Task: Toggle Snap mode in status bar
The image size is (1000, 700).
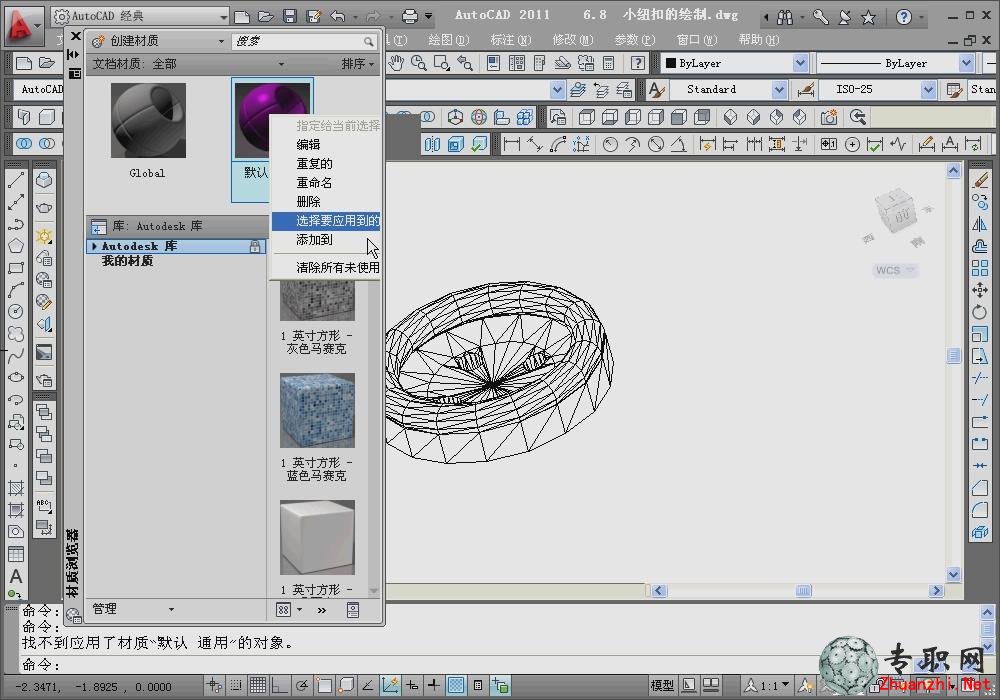Action: pos(236,685)
